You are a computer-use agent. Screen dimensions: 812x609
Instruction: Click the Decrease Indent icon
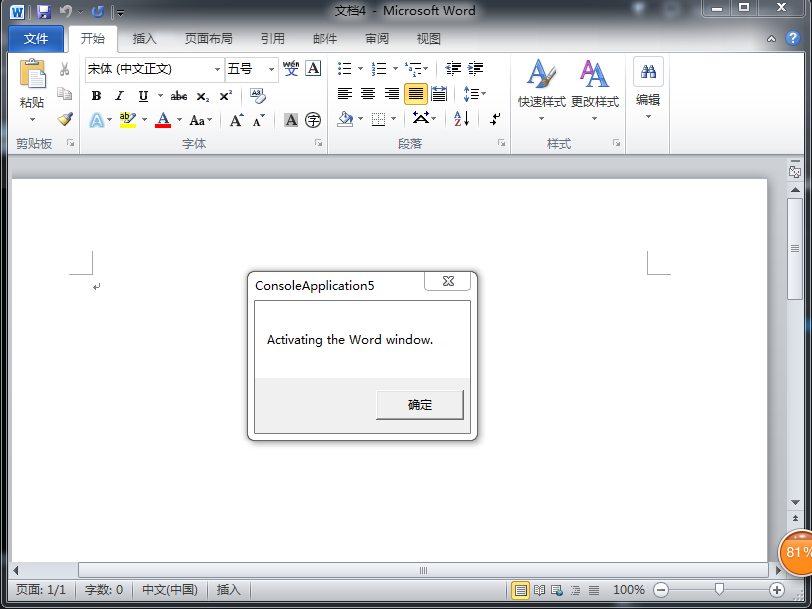(x=453, y=68)
